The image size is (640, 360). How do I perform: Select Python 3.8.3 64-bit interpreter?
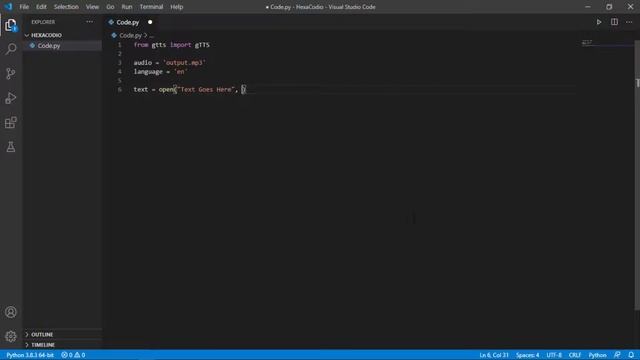coord(30,355)
